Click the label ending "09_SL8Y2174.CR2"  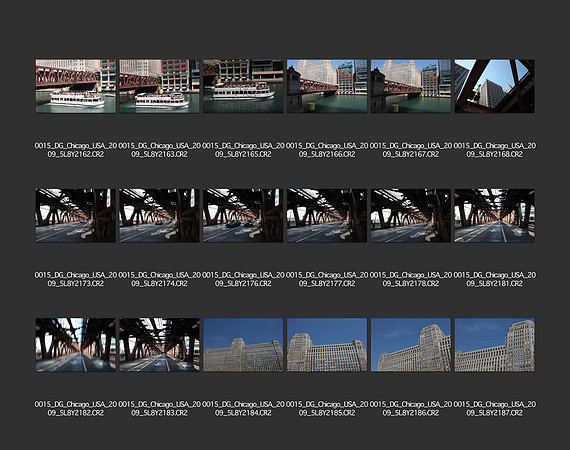pyautogui.click(x=160, y=279)
